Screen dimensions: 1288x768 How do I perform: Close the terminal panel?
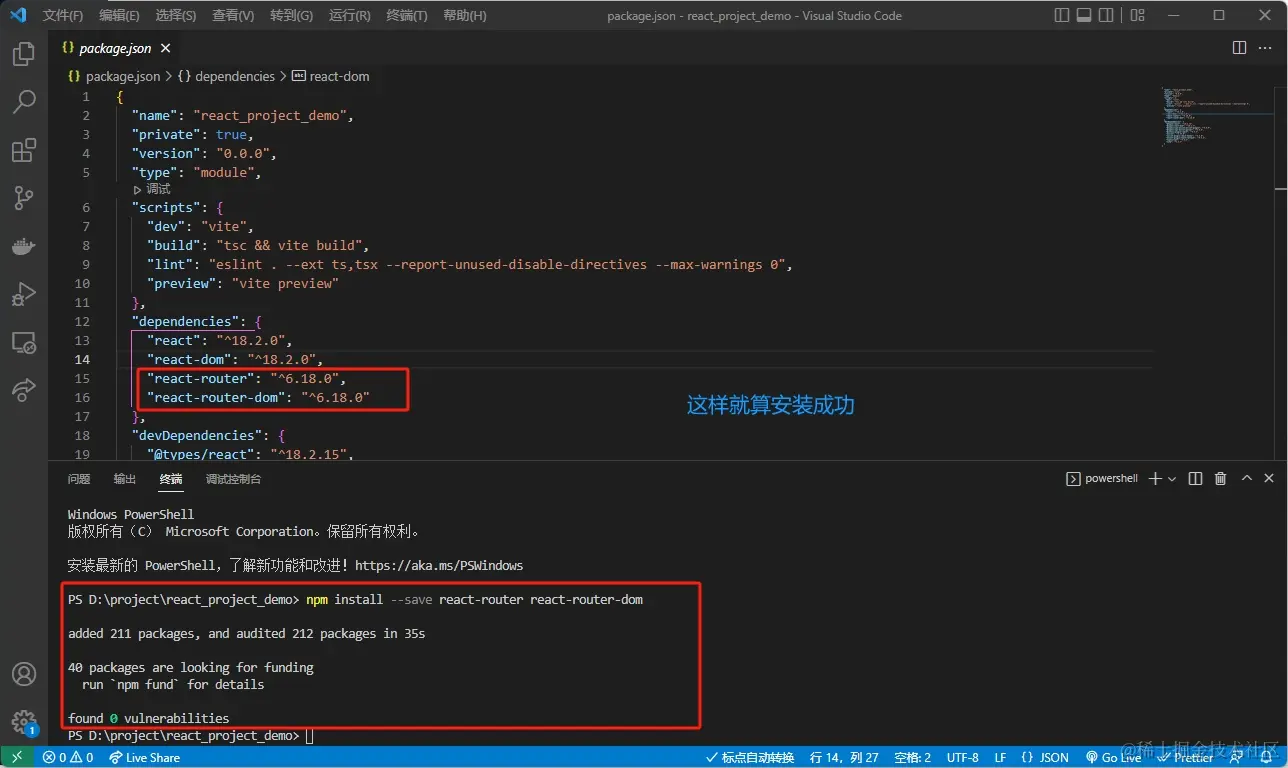[x=1271, y=479]
